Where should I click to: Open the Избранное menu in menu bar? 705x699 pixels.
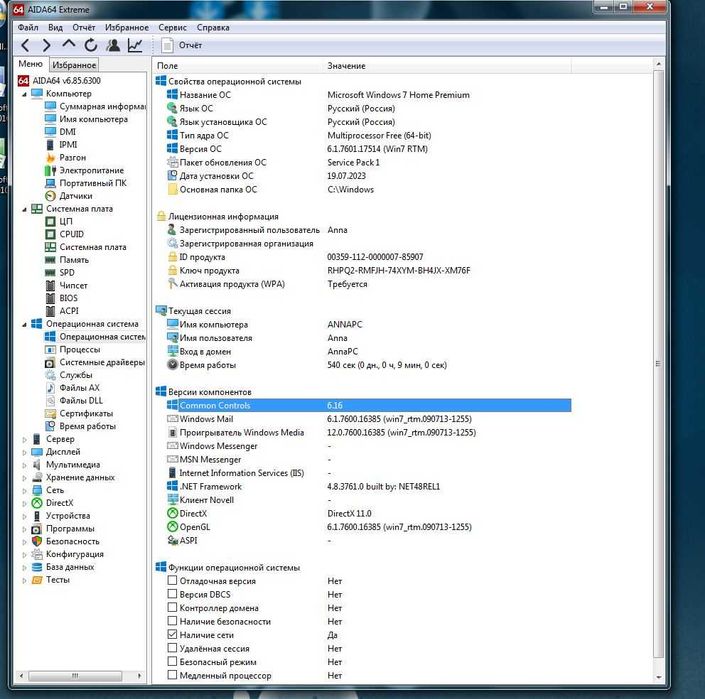tap(127, 27)
